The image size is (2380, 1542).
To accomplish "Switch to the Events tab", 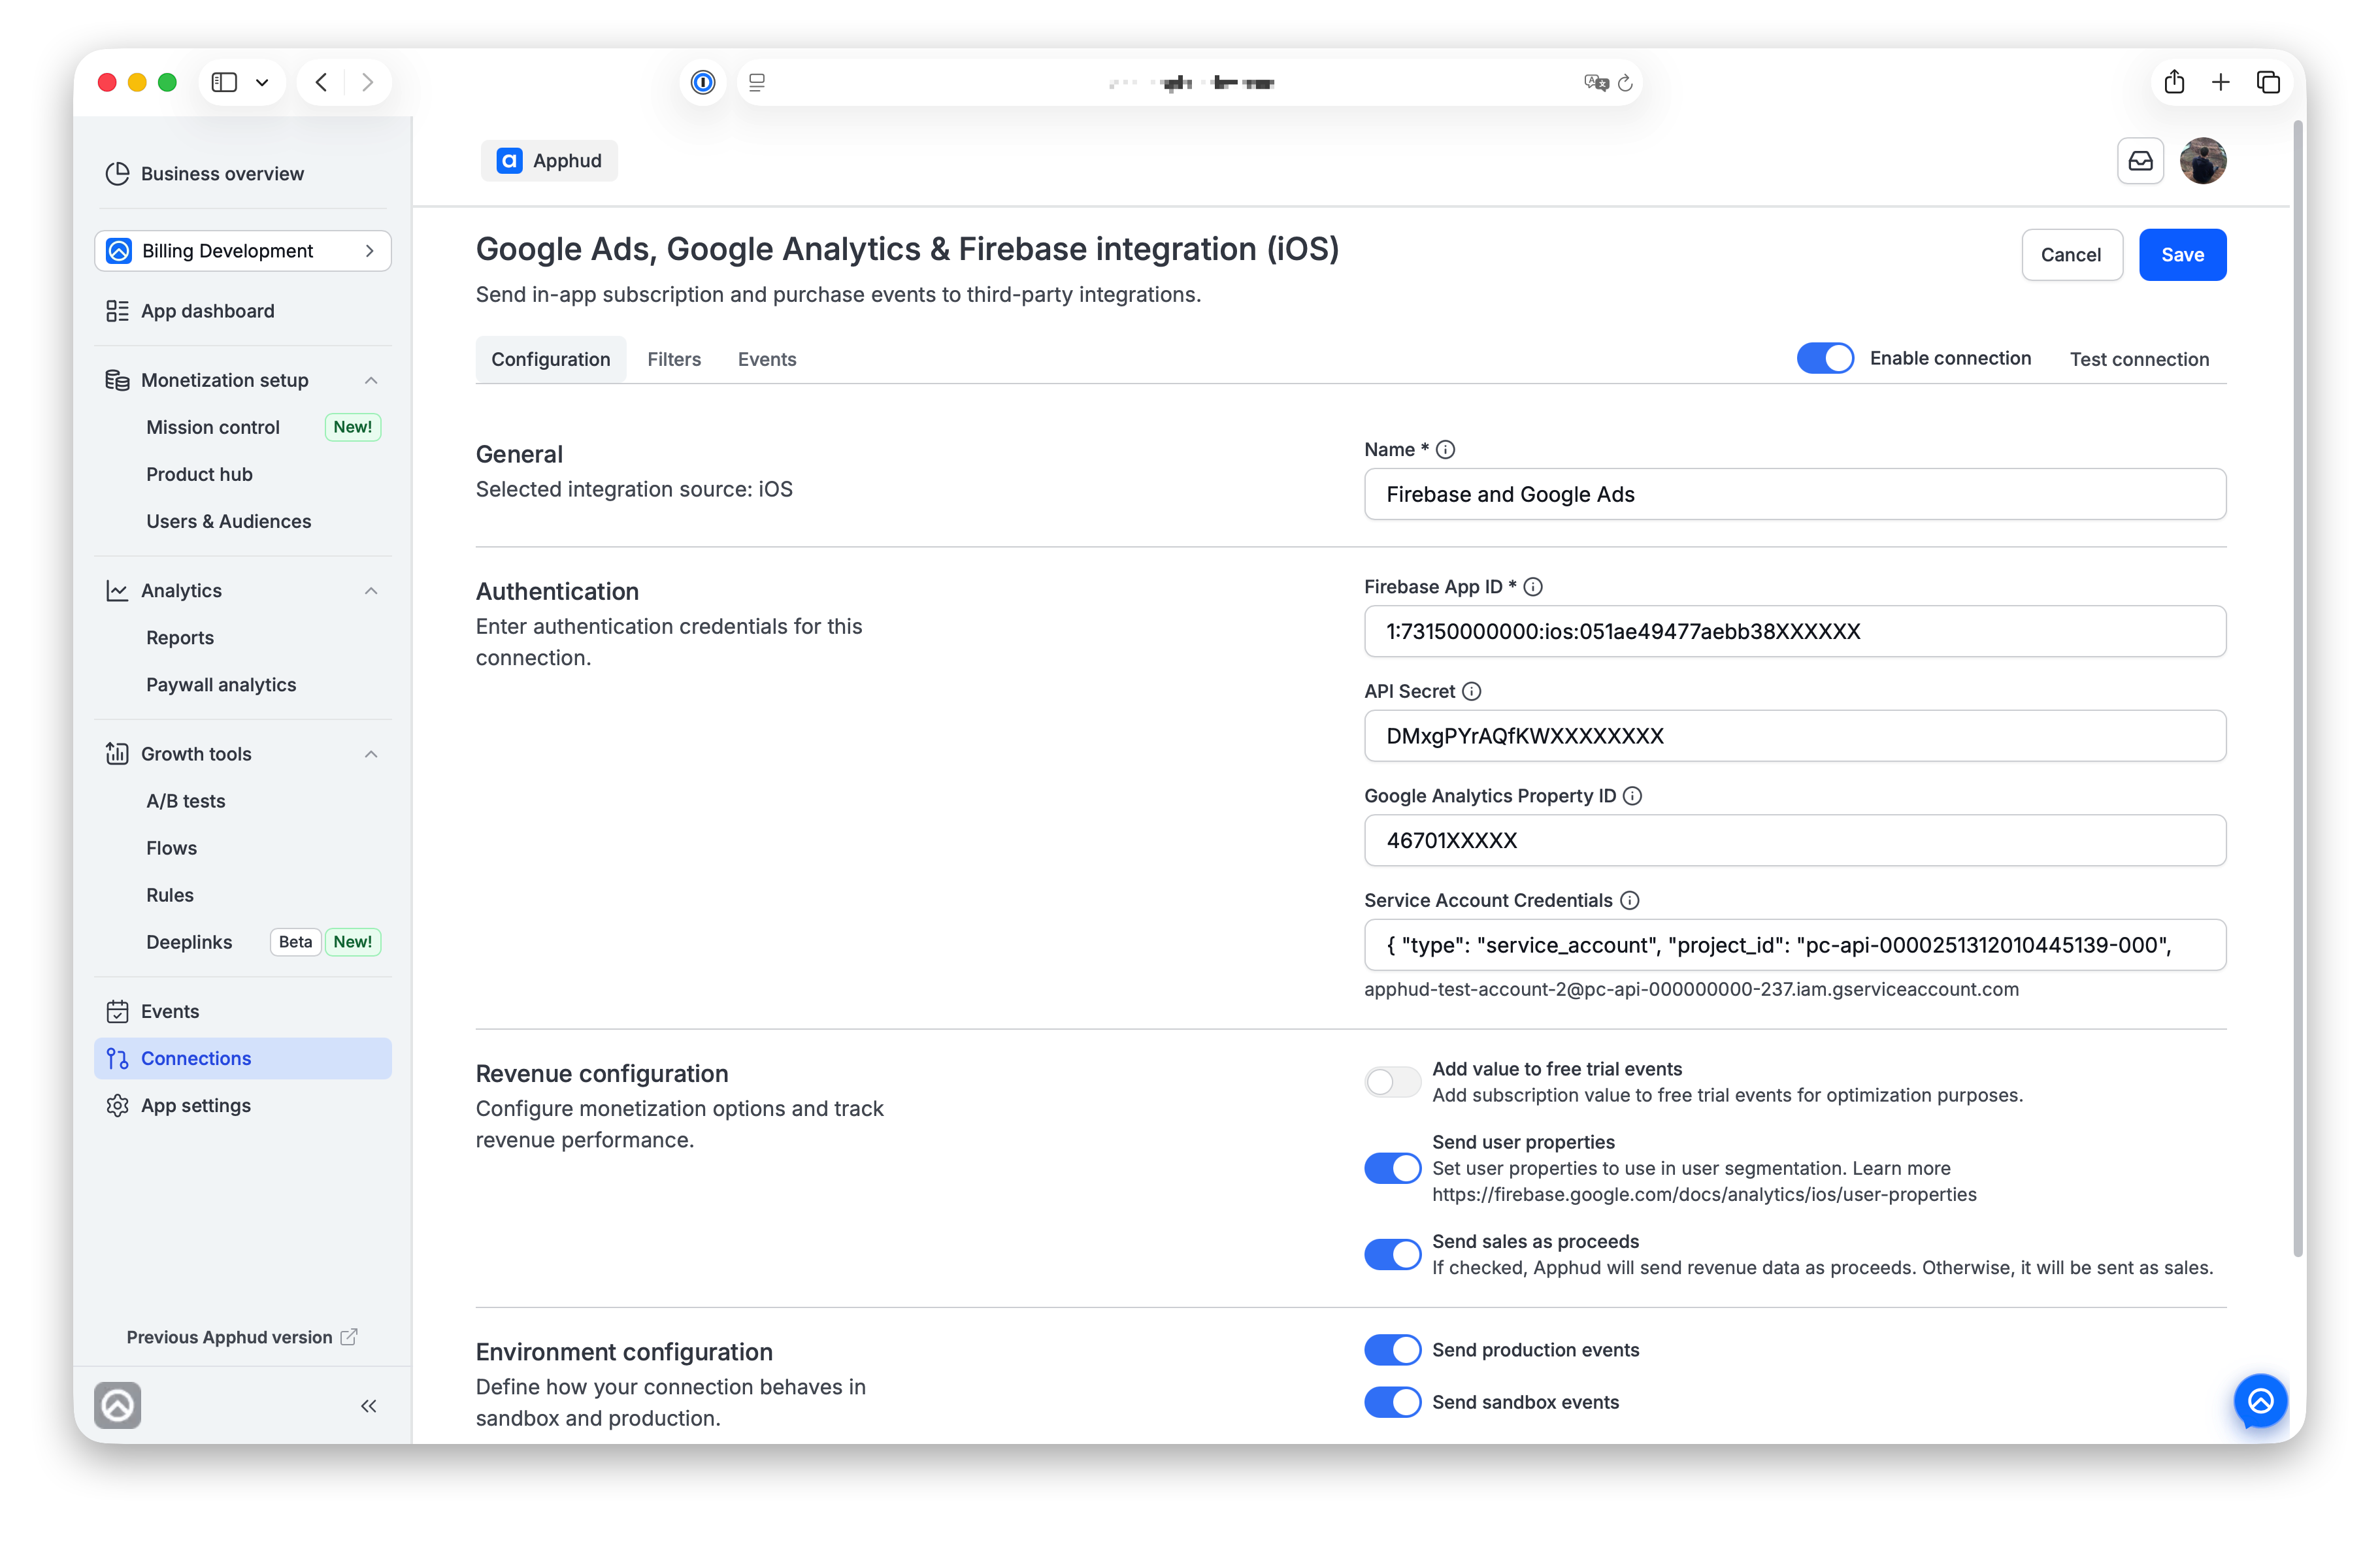I will pyautogui.click(x=767, y=359).
